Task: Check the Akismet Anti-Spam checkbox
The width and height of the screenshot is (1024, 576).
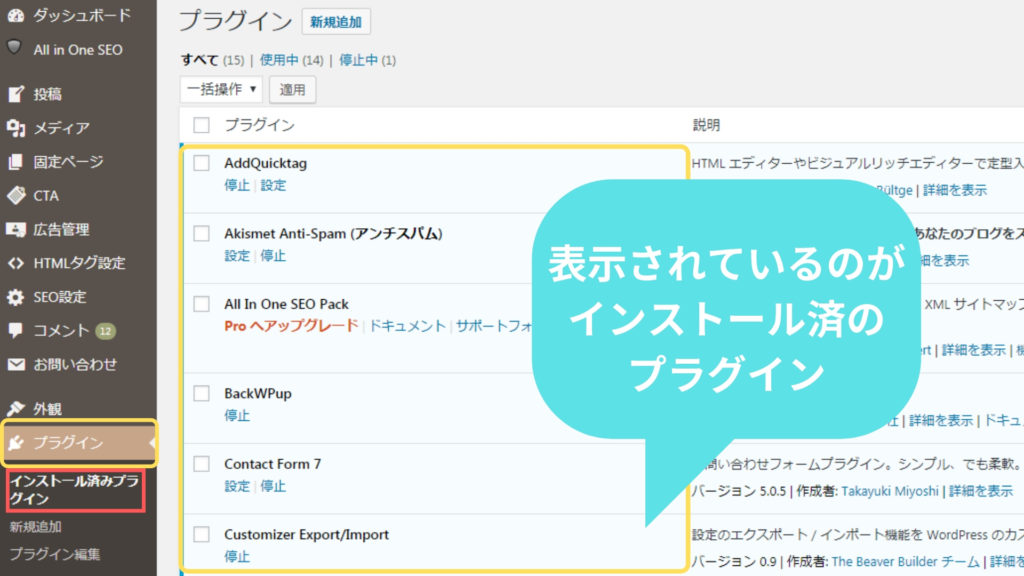Action: tap(201, 233)
